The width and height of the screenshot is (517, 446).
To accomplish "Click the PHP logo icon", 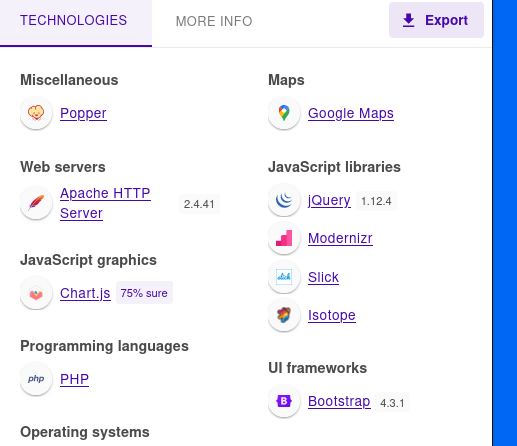I will [x=36, y=379].
